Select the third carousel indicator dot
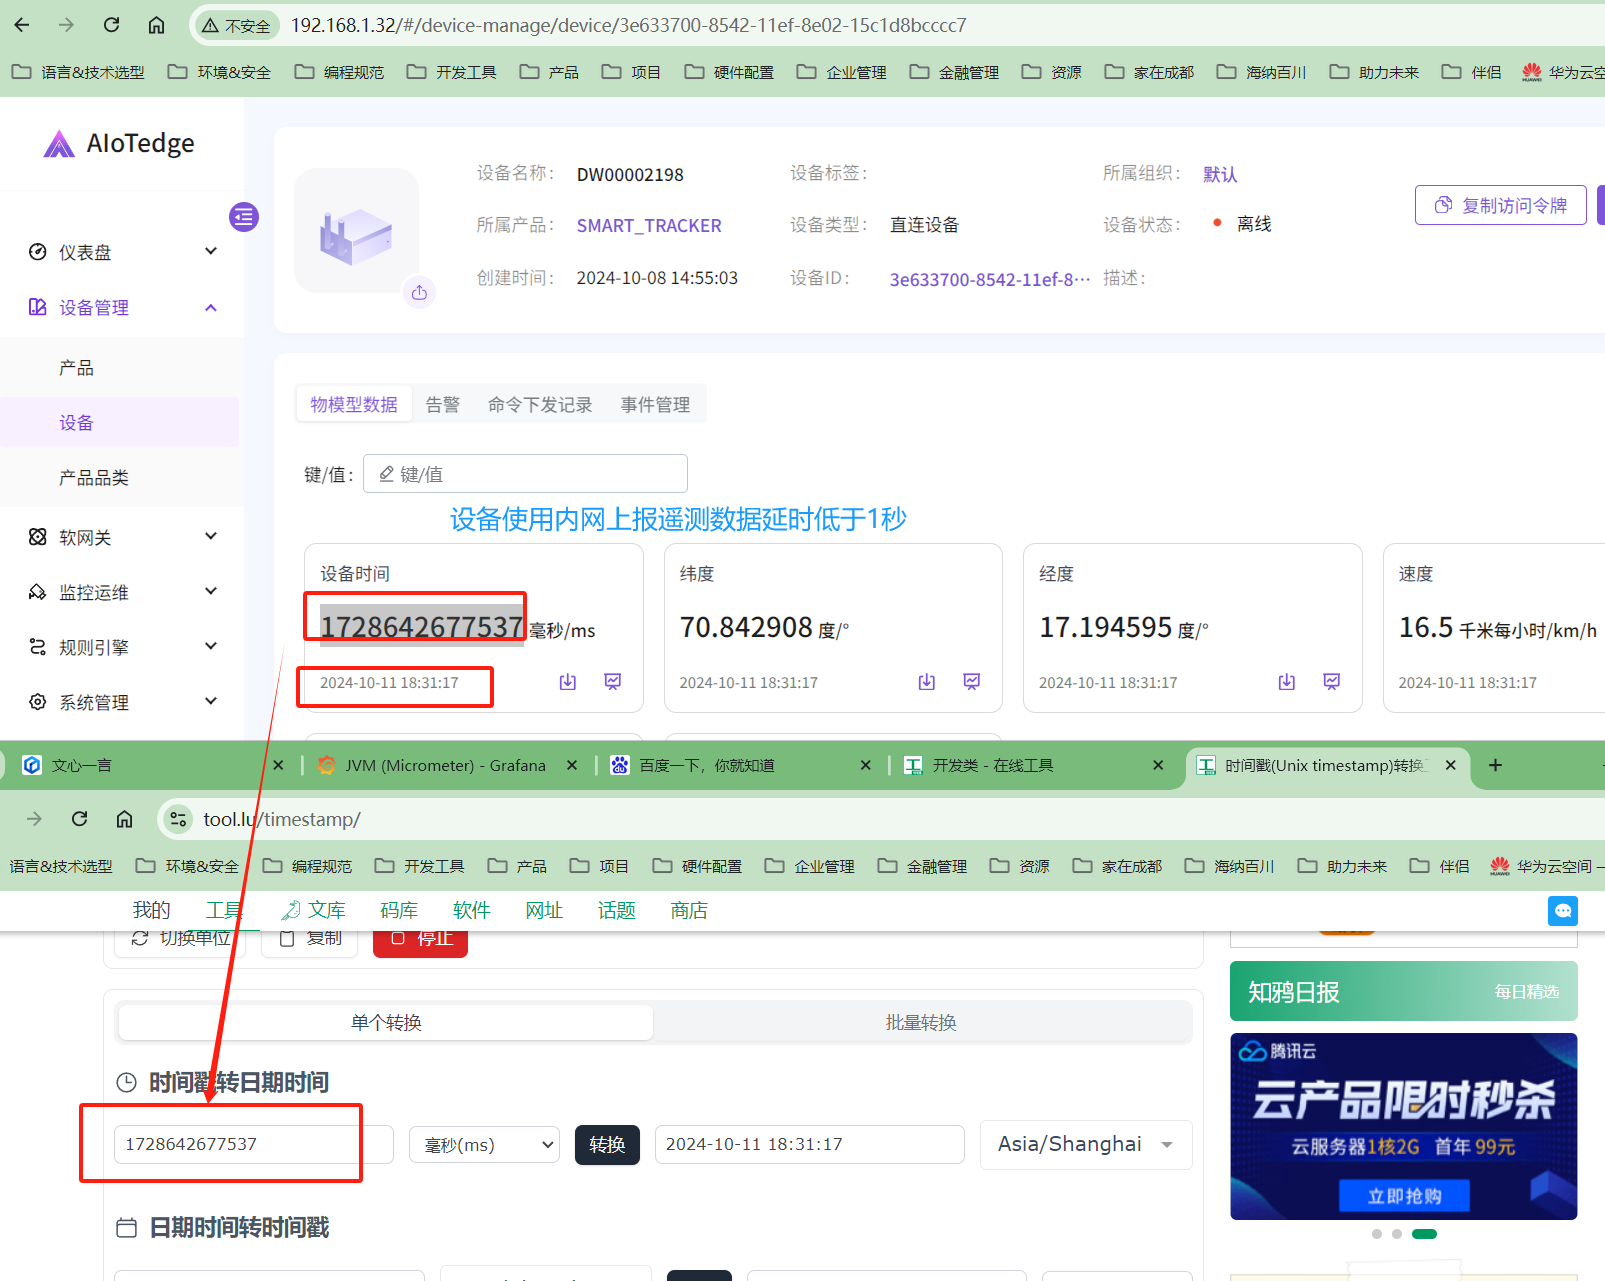The height and width of the screenshot is (1281, 1605). 1424,1234
